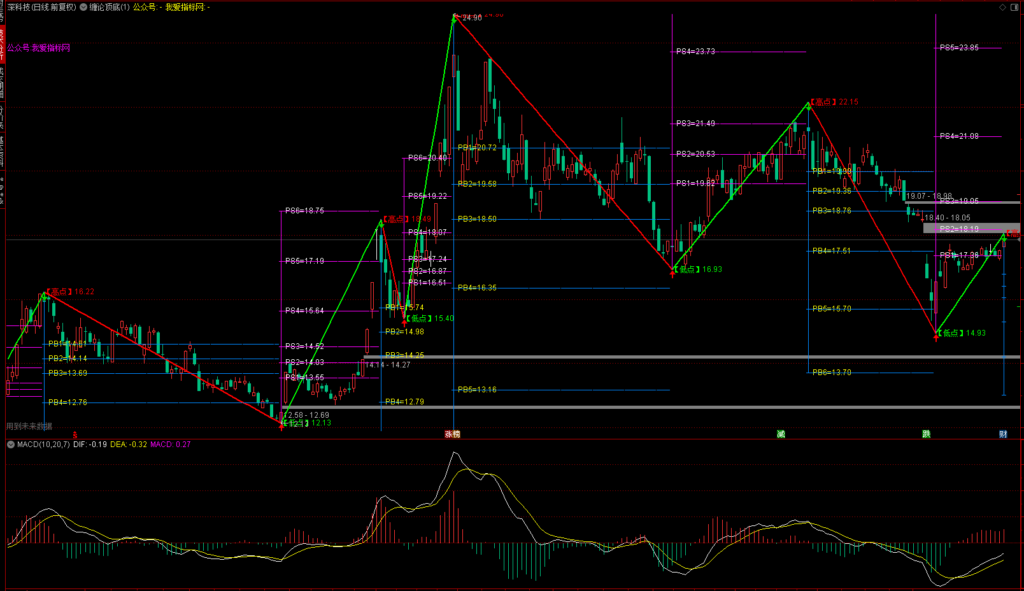Screen dimensions: 1024x591
Task: Click the PB4=12.79 level label
Action: point(404,402)
